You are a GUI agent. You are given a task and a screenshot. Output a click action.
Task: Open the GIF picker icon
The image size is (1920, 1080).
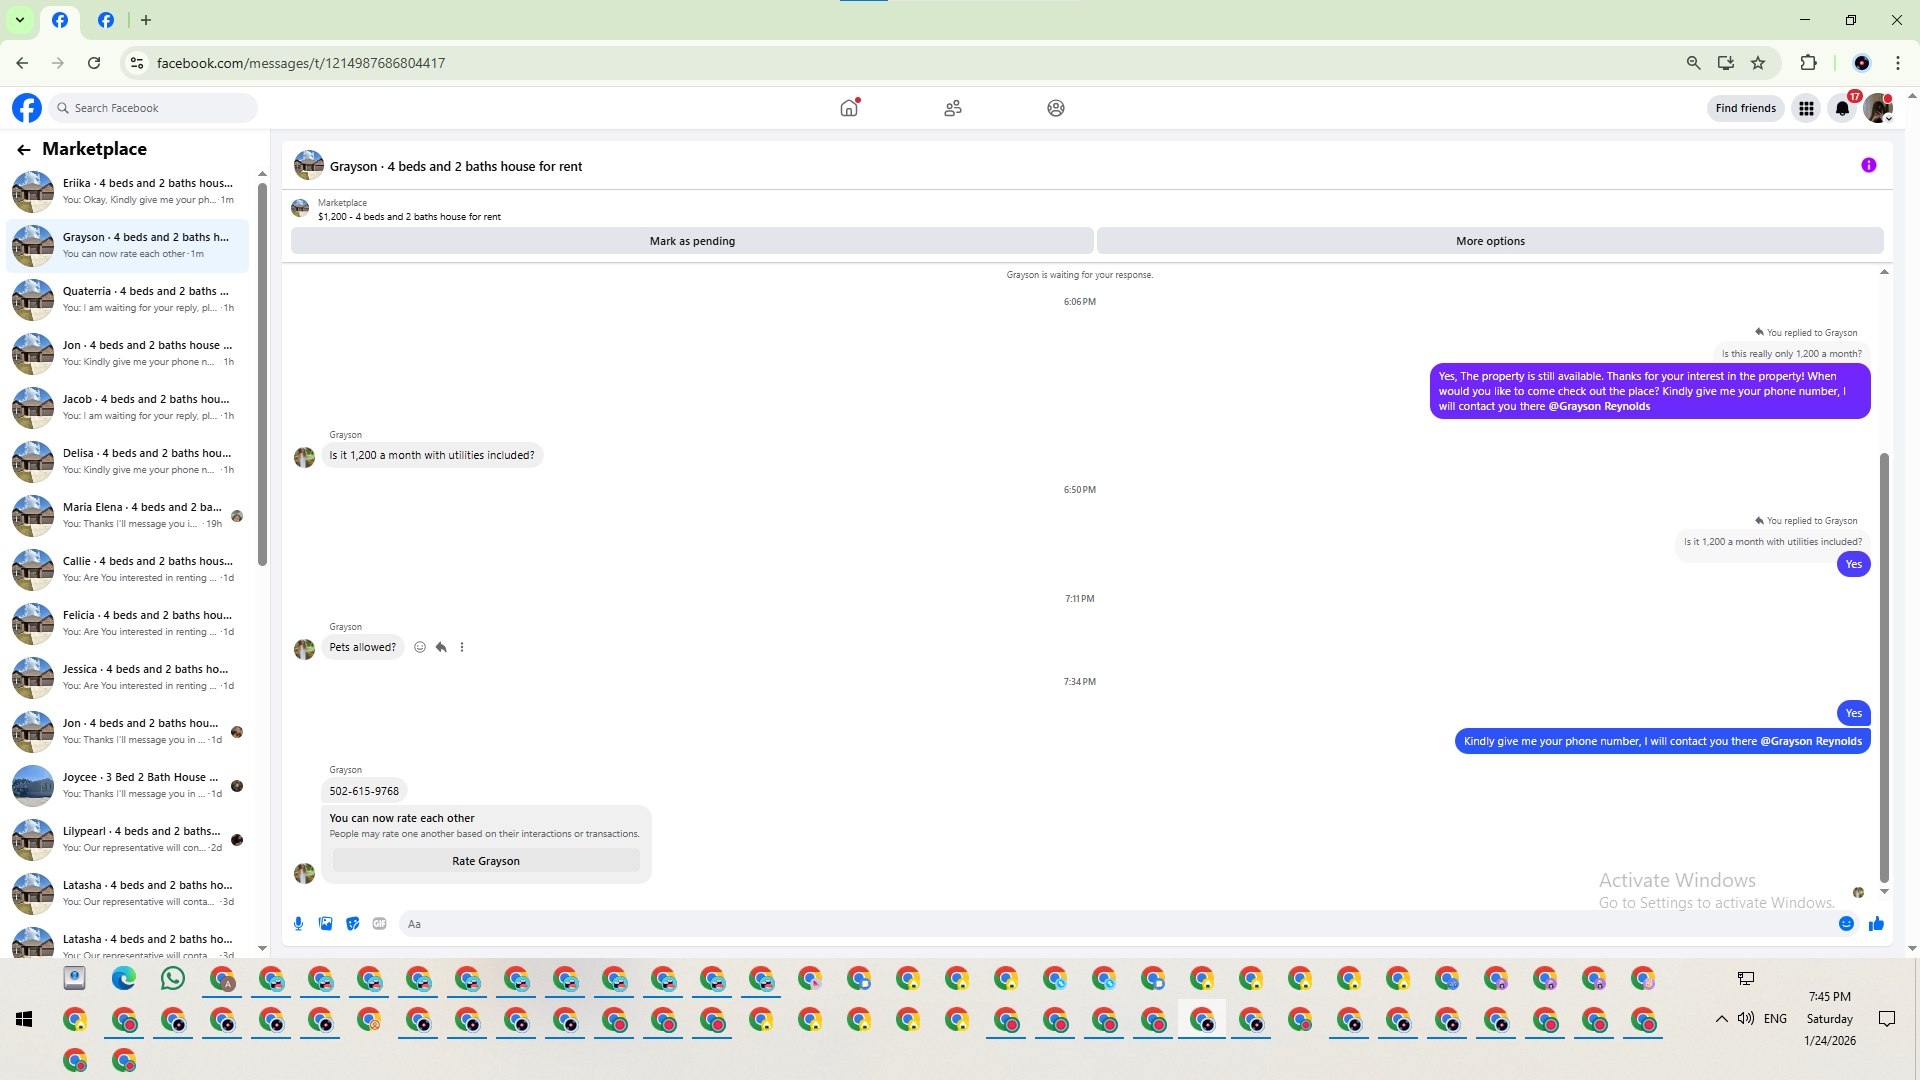click(x=379, y=924)
